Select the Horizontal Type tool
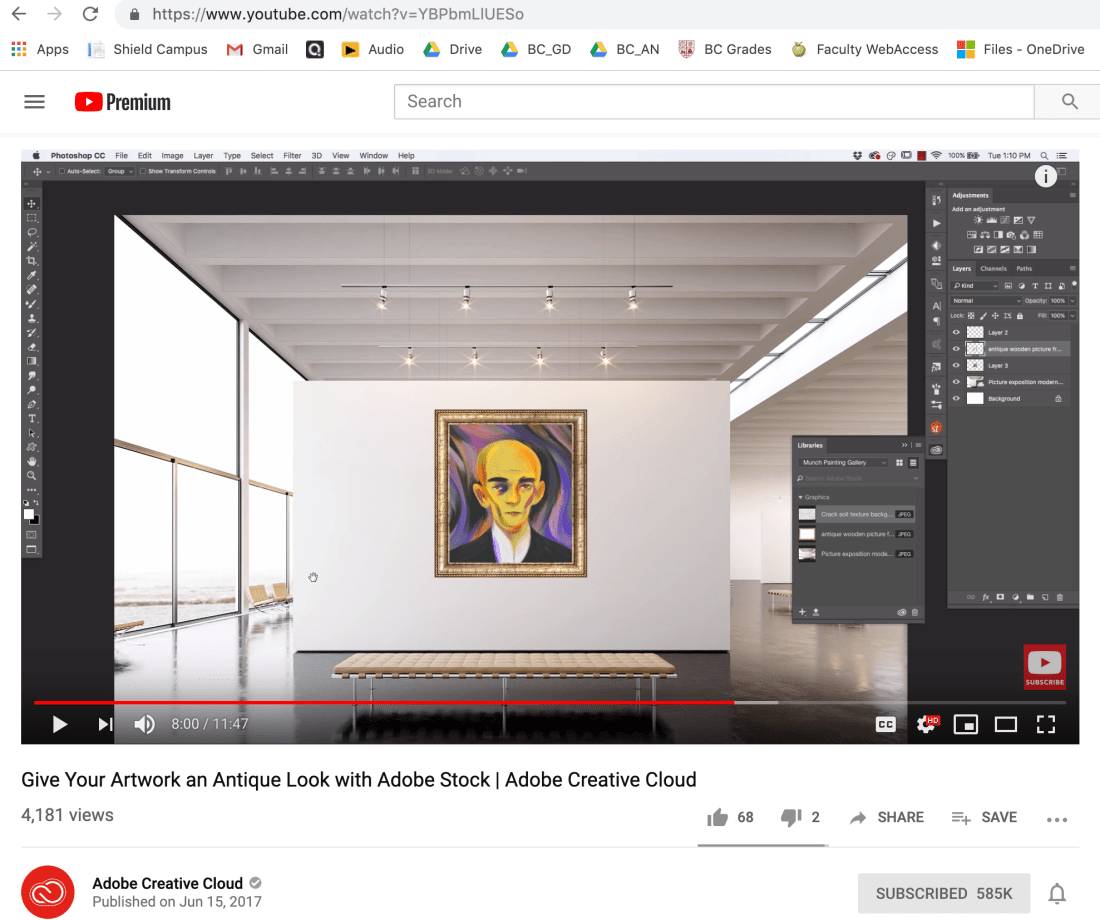Image resolution: width=1100 pixels, height=920 pixels. pyautogui.click(x=32, y=418)
